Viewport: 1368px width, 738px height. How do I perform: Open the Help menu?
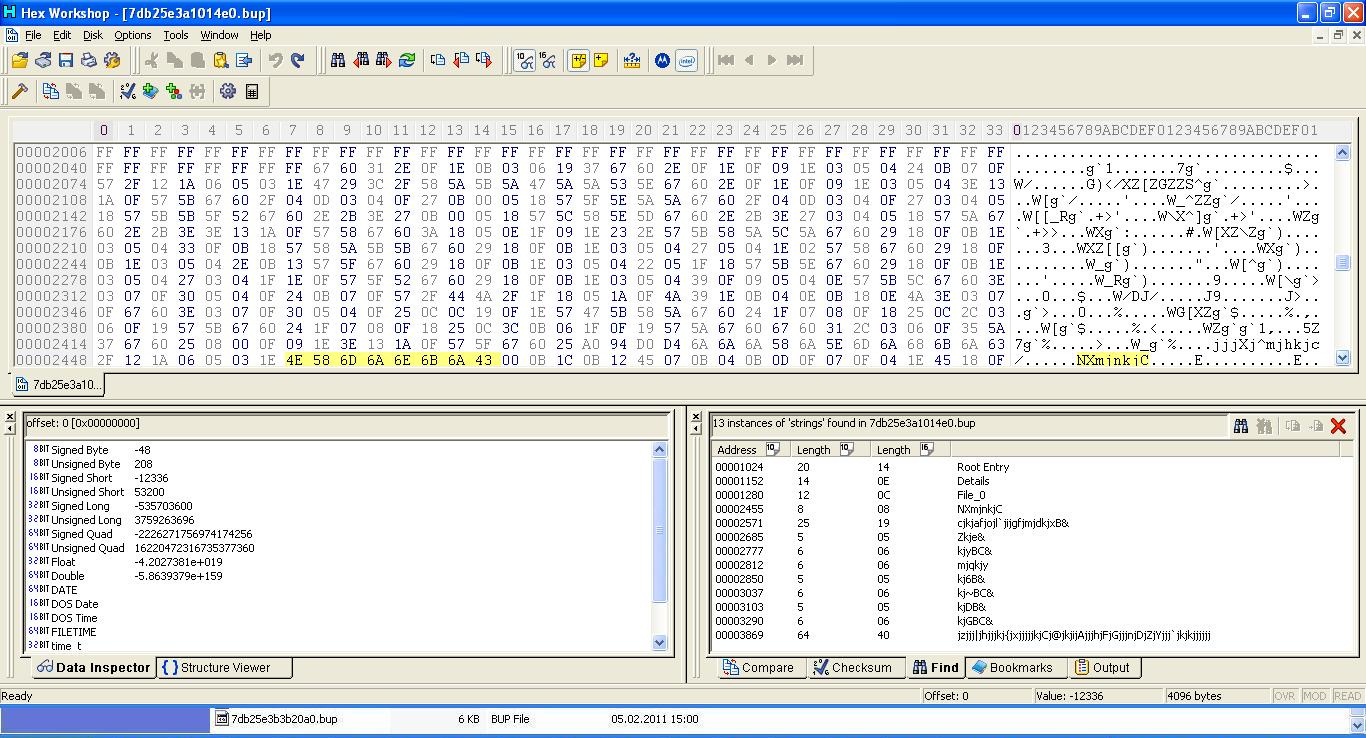(260, 35)
